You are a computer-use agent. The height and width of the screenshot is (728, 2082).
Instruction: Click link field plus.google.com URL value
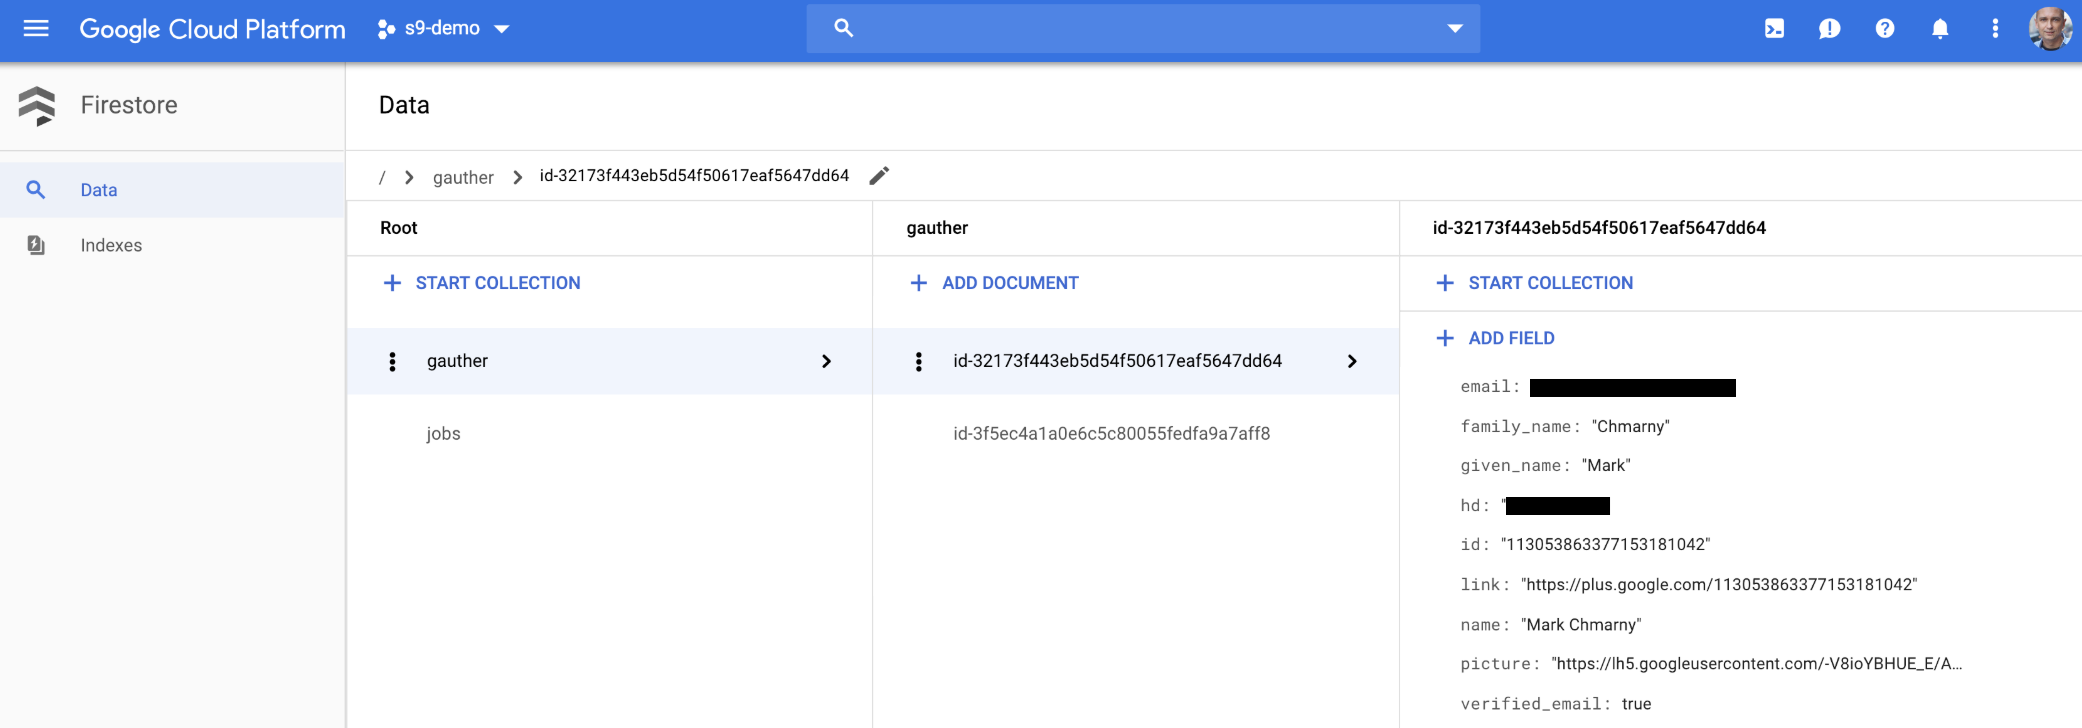(1719, 584)
